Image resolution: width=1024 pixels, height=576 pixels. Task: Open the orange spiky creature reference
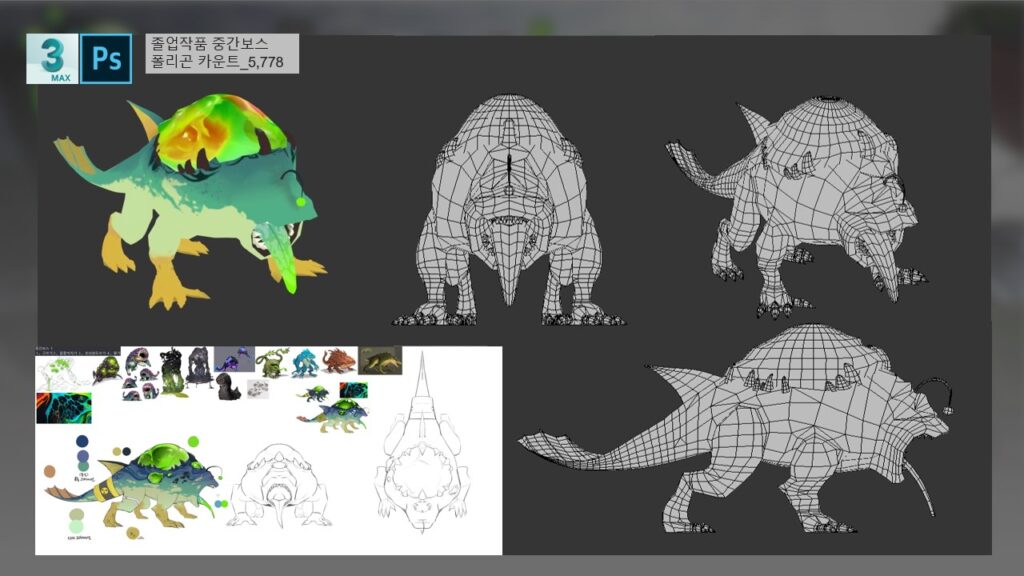point(338,361)
